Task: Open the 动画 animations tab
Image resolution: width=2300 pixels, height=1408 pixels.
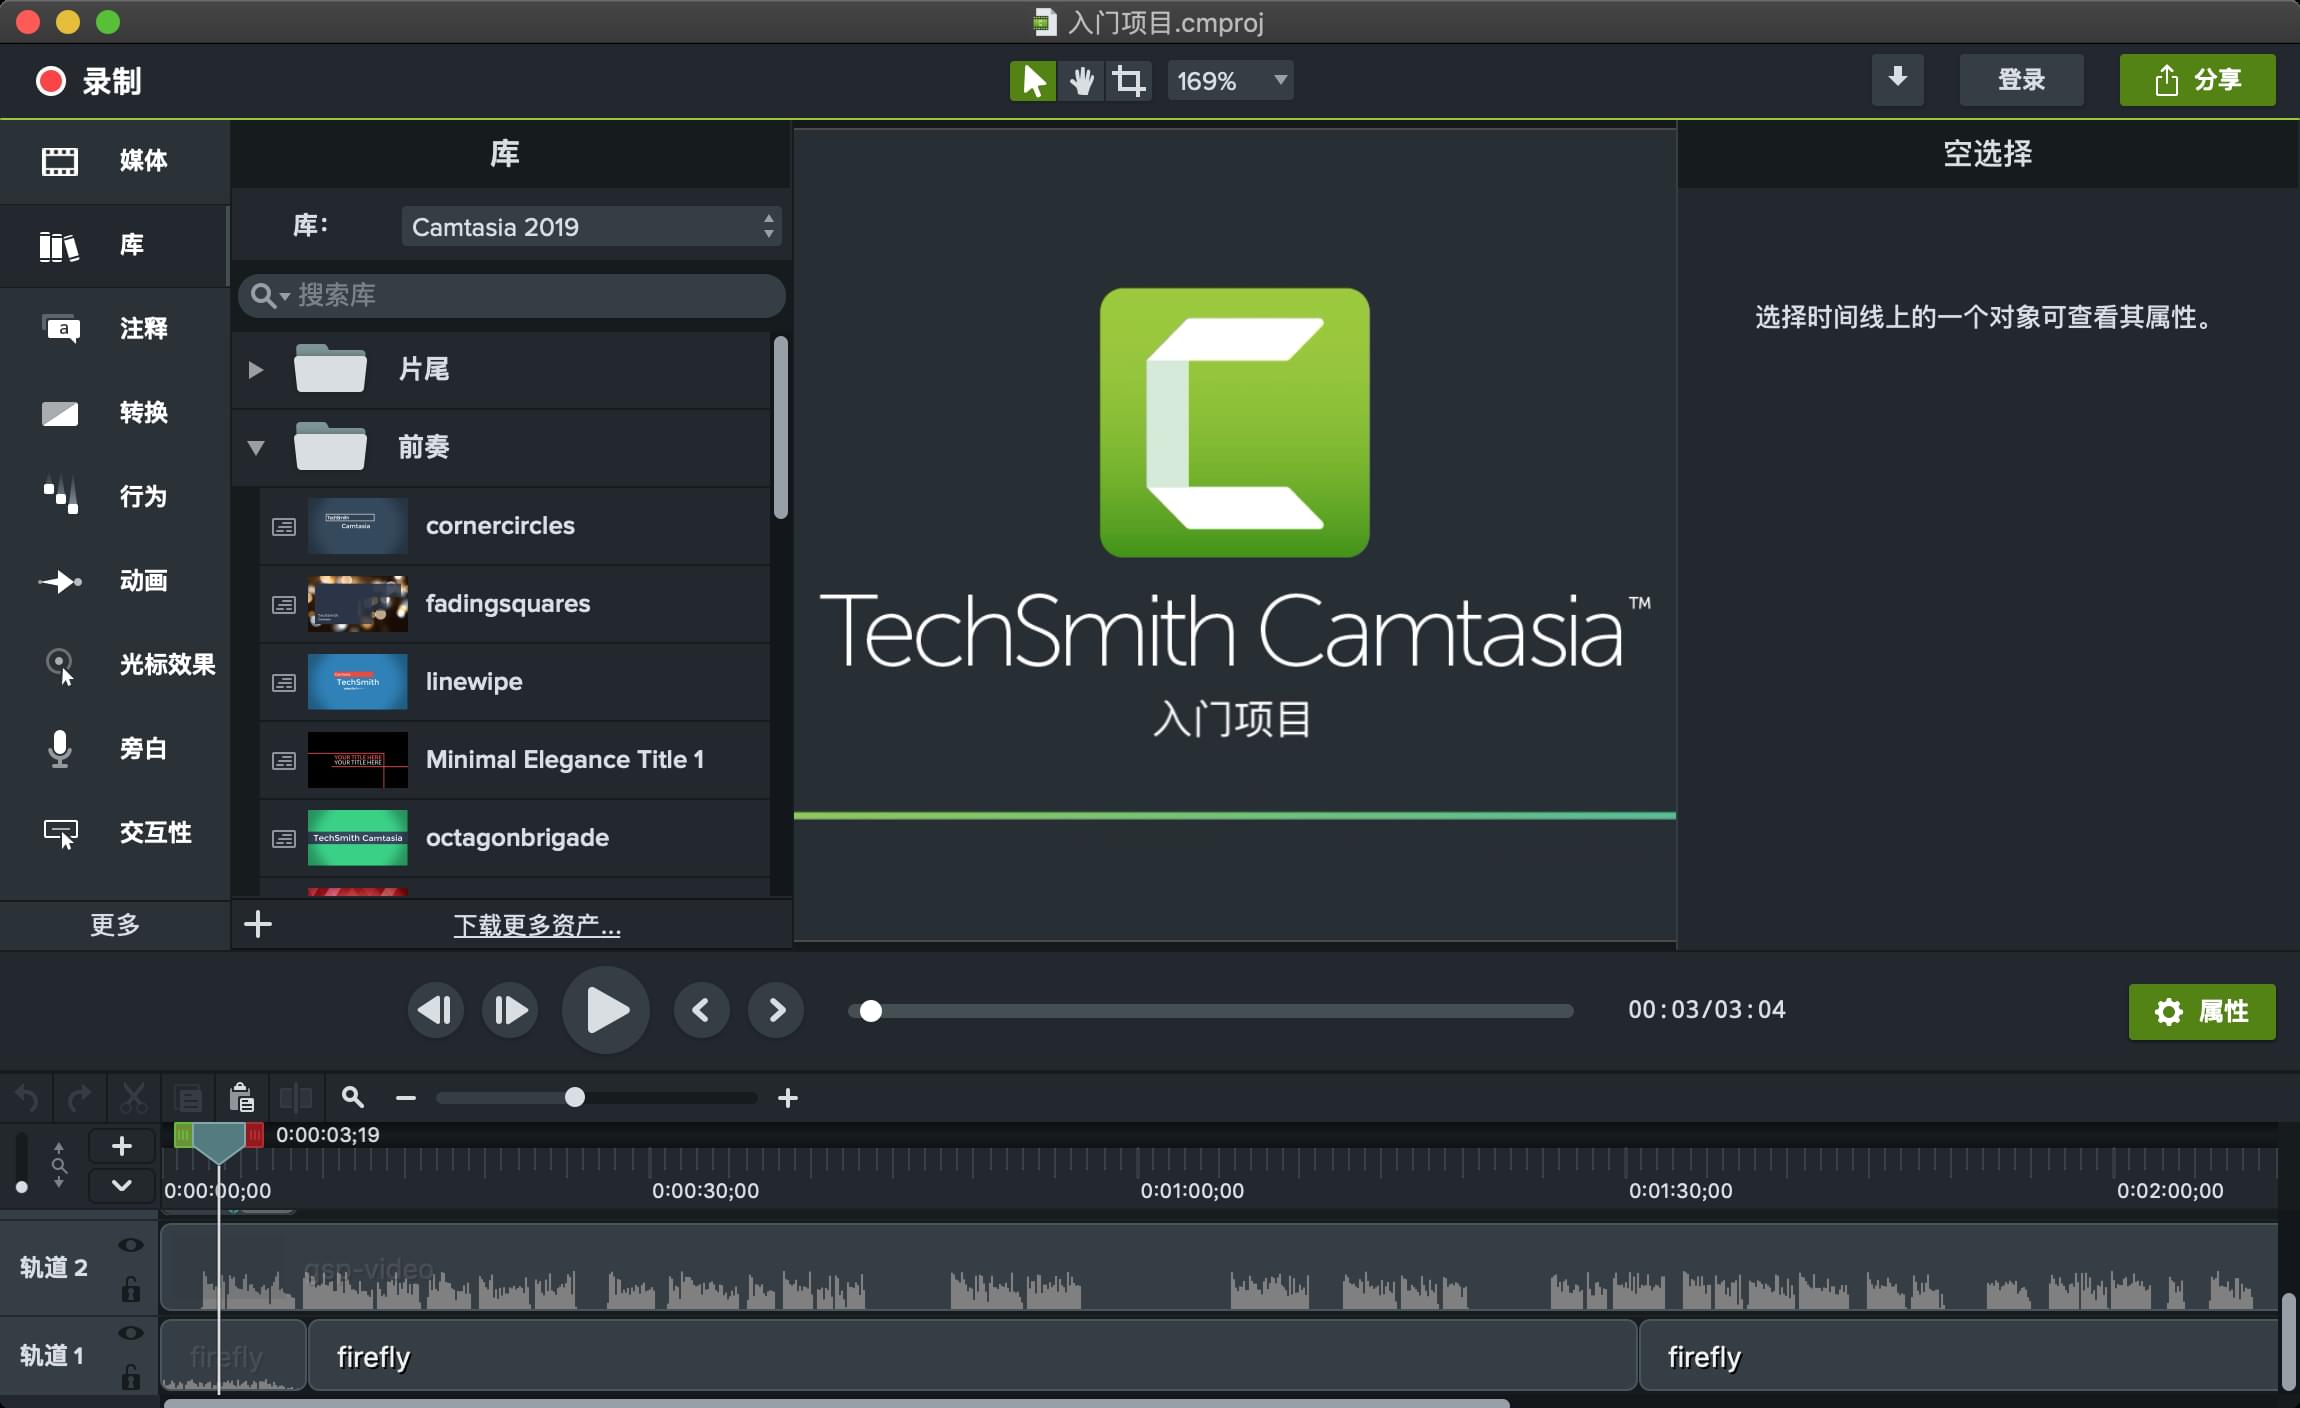Action: [x=115, y=580]
